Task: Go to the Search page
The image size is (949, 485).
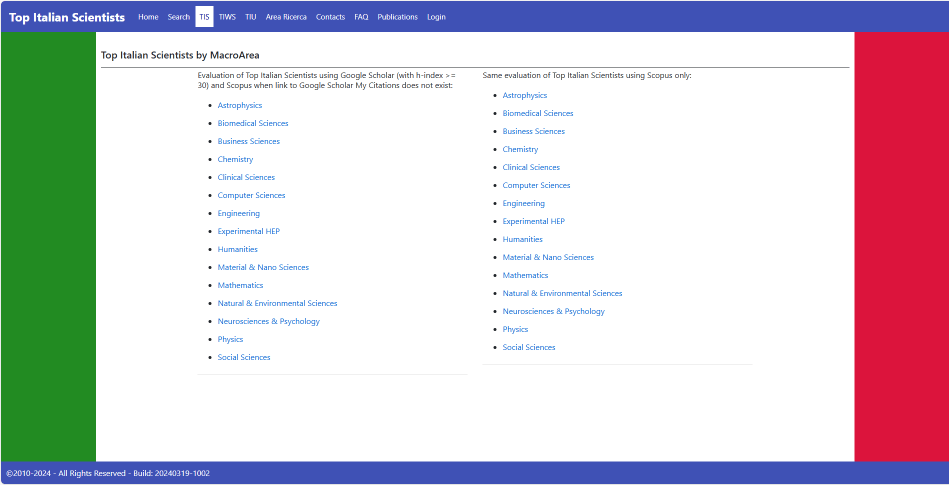Action: (x=179, y=17)
